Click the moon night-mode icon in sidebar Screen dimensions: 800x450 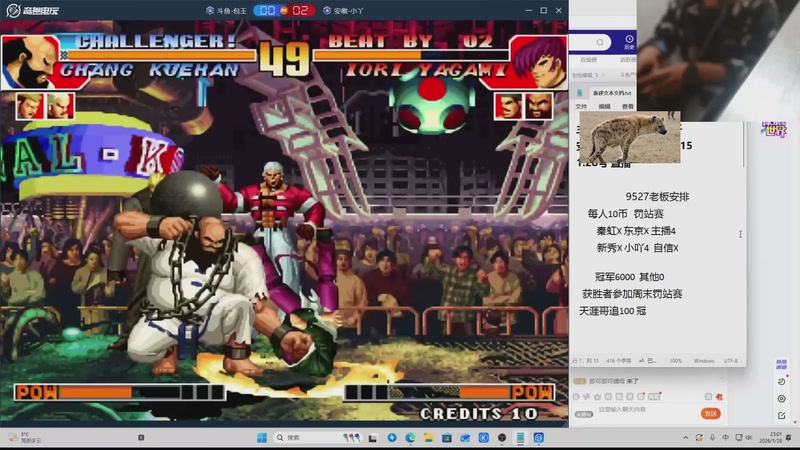tap(782, 382)
